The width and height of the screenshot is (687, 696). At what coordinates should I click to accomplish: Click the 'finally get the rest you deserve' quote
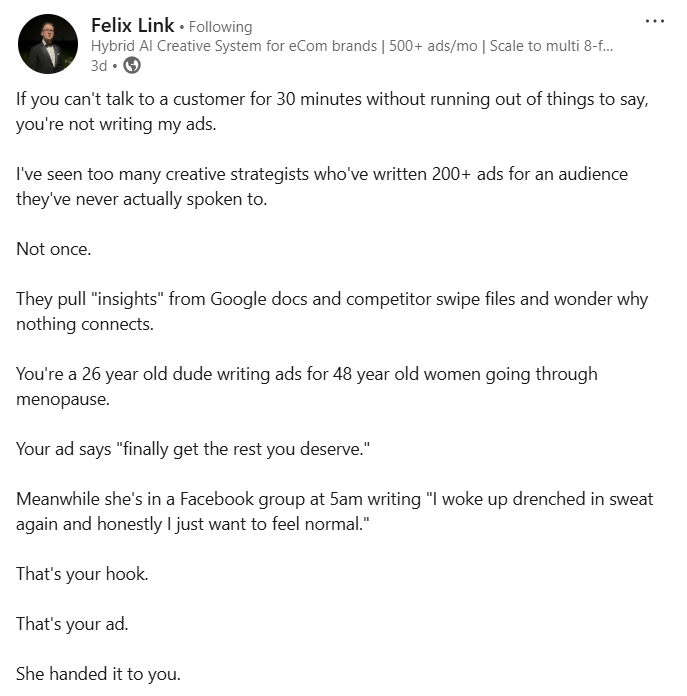point(244,449)
